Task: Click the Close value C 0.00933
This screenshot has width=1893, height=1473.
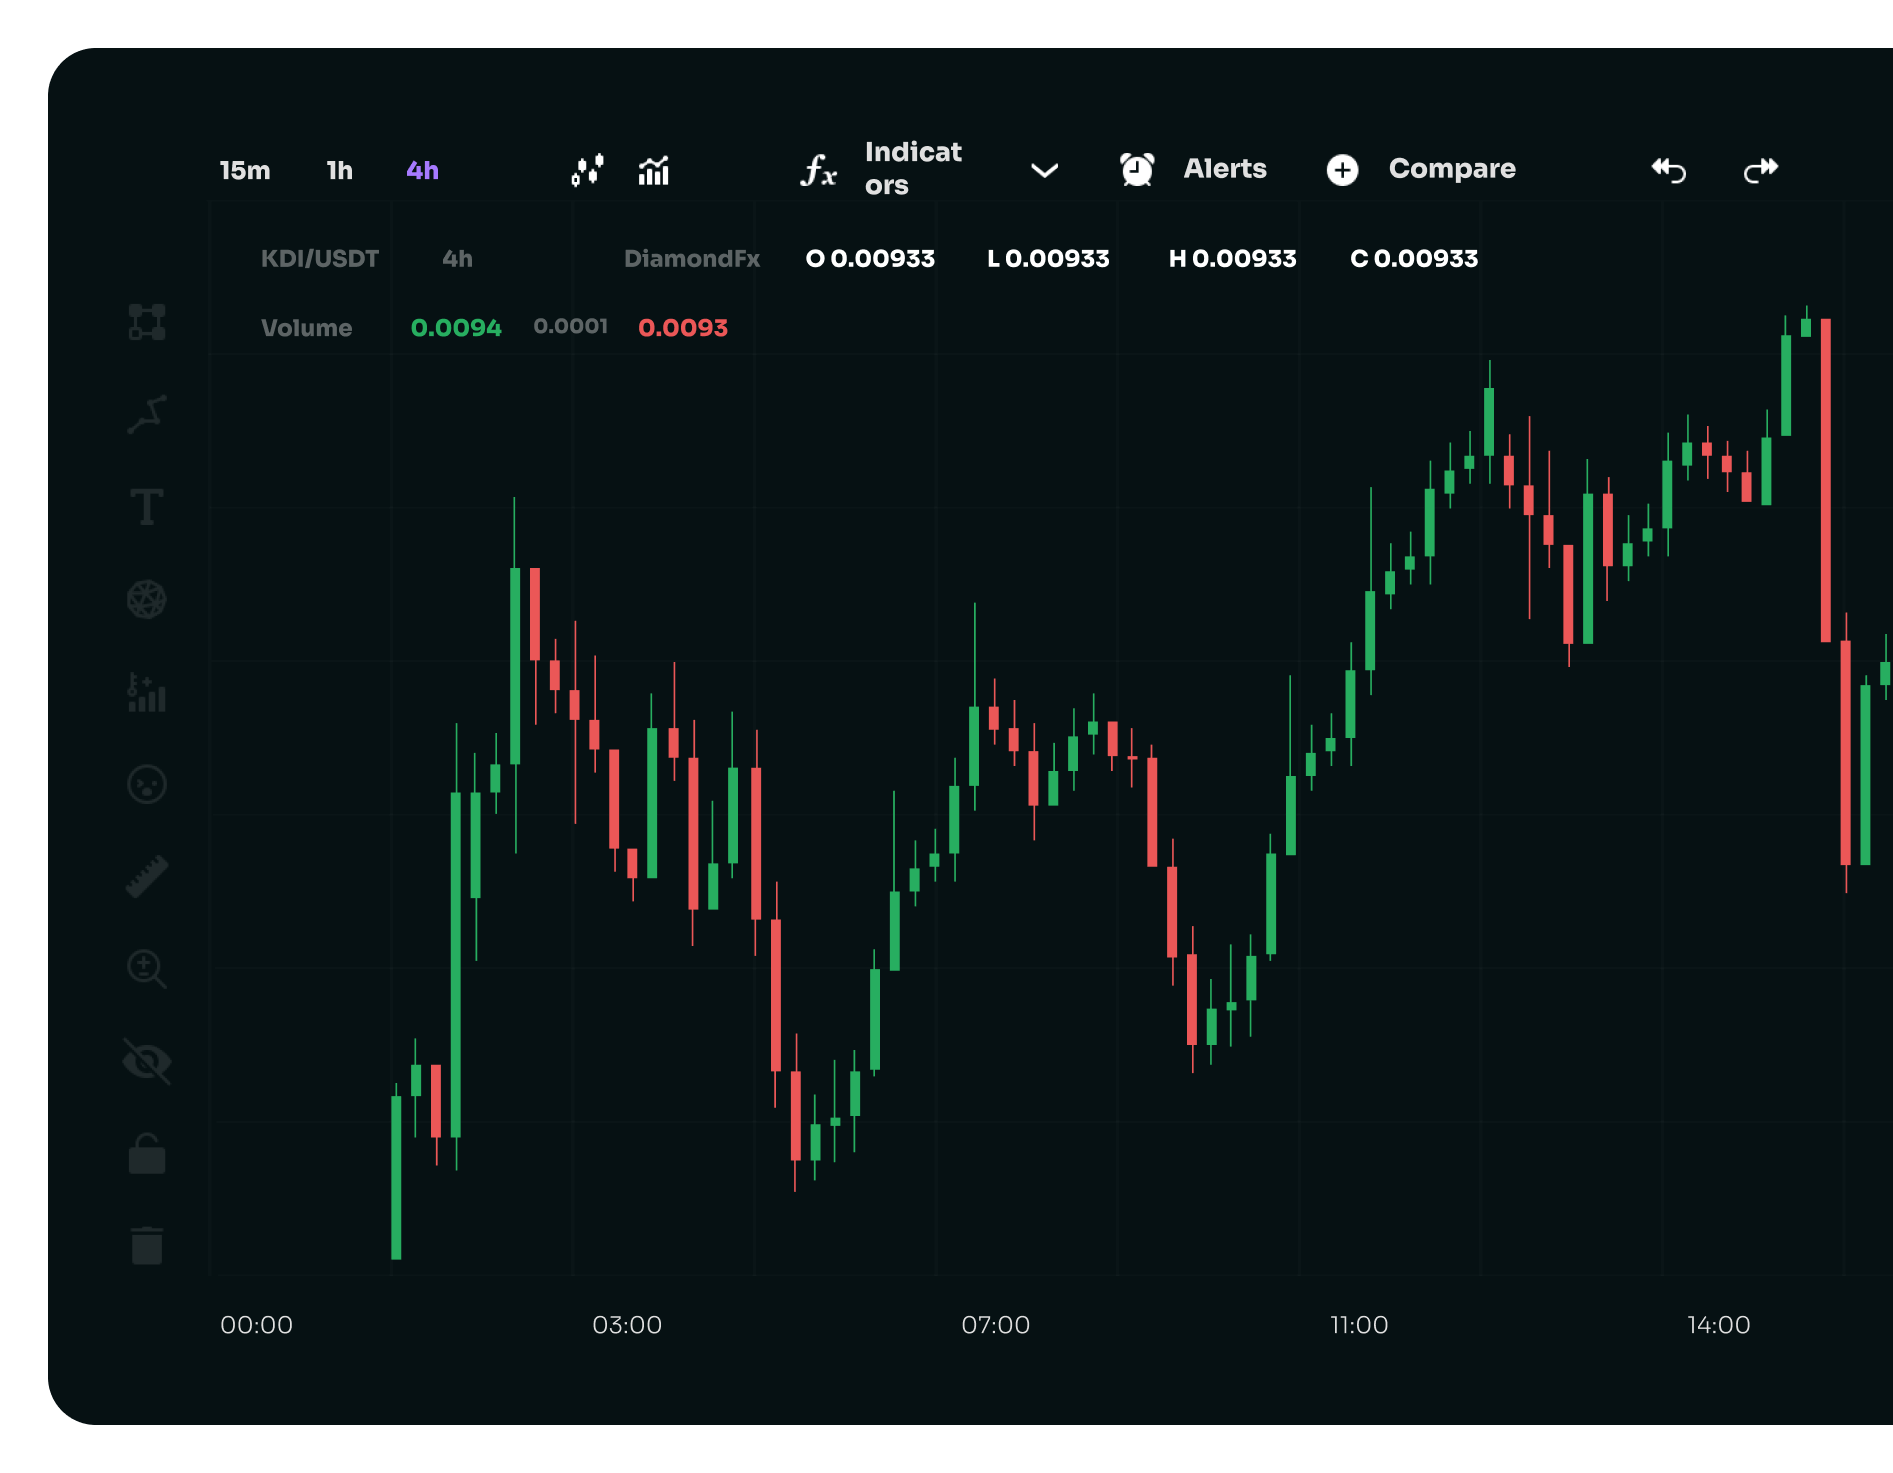Action: (1414, 259)
